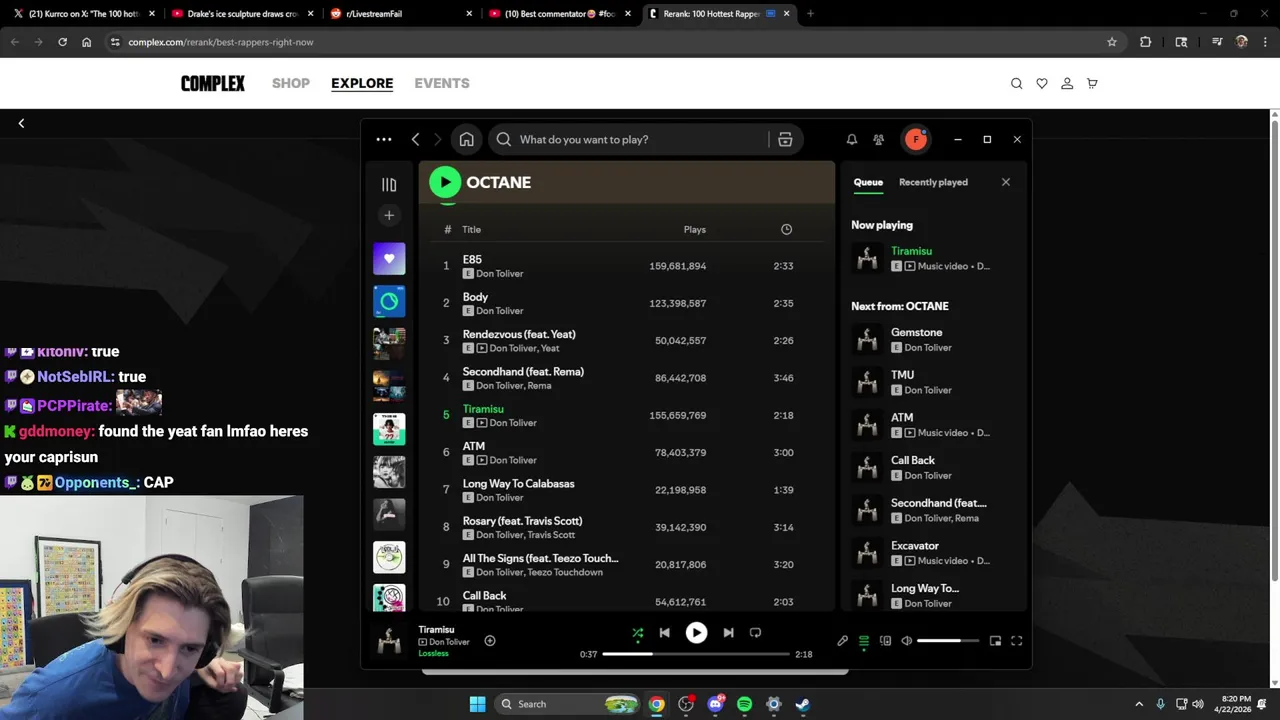Open Spotify from Windows taskbar
The width and height of the screenshot is (1280, 720).
(x=744, y=704)
